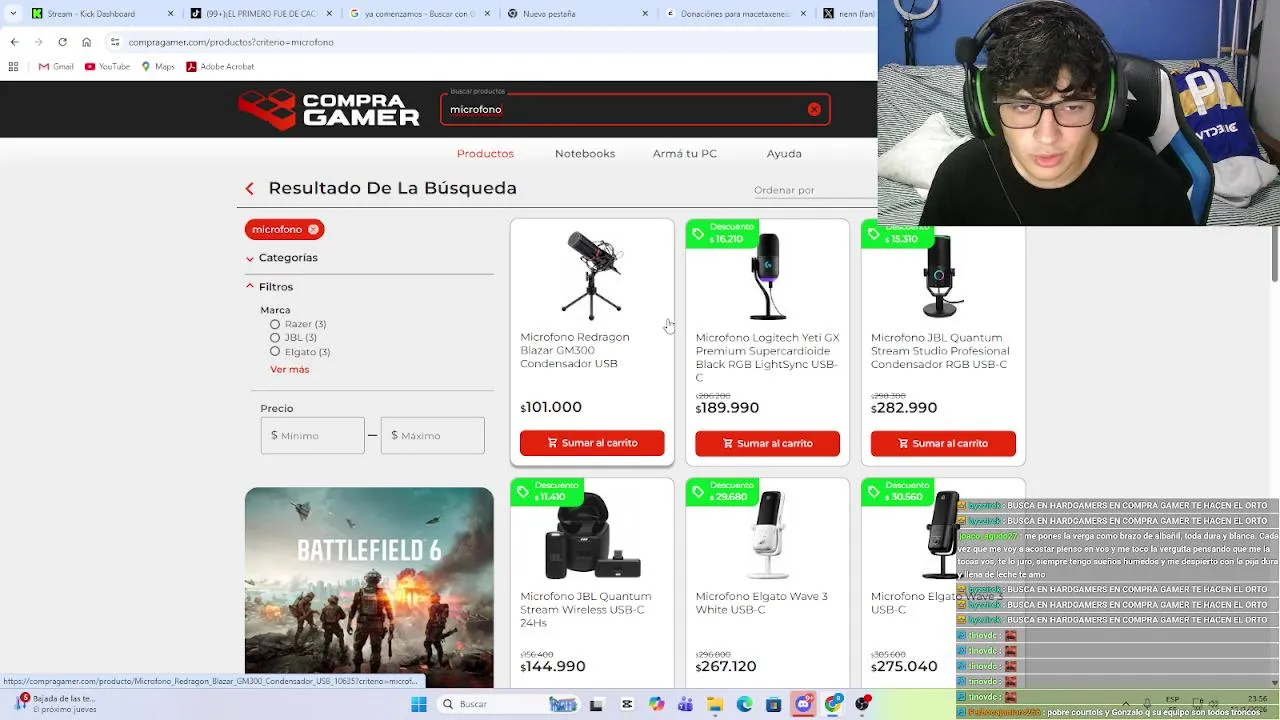1280x720 pixels.
Task: Click Redragon Blazar GM300 product image
Action: (x=592, y=275)
